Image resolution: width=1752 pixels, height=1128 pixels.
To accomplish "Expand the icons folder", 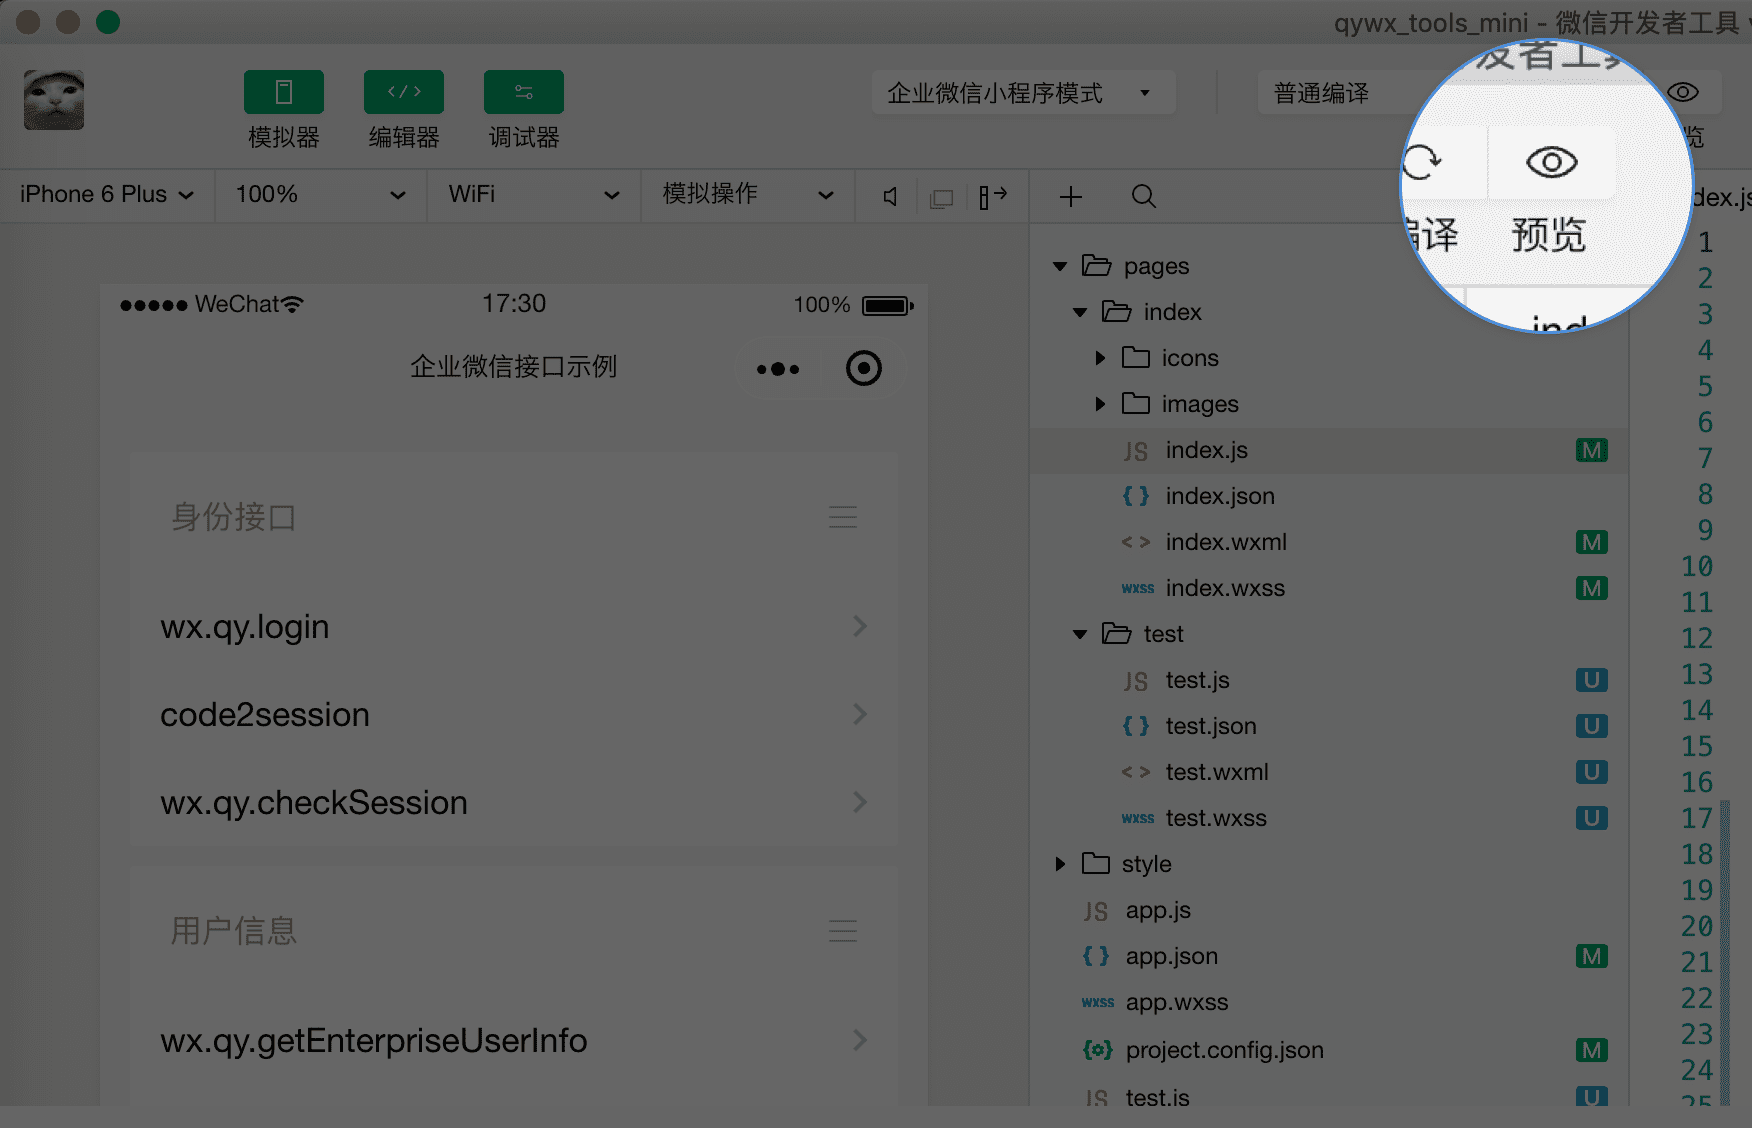I will tap(1100, 358).
